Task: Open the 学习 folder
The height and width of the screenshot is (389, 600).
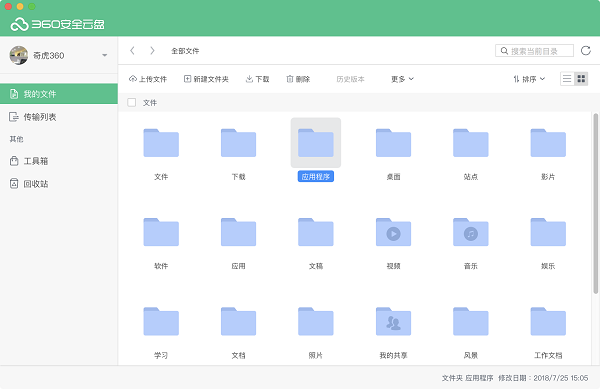Action: (x=161, y=321)
